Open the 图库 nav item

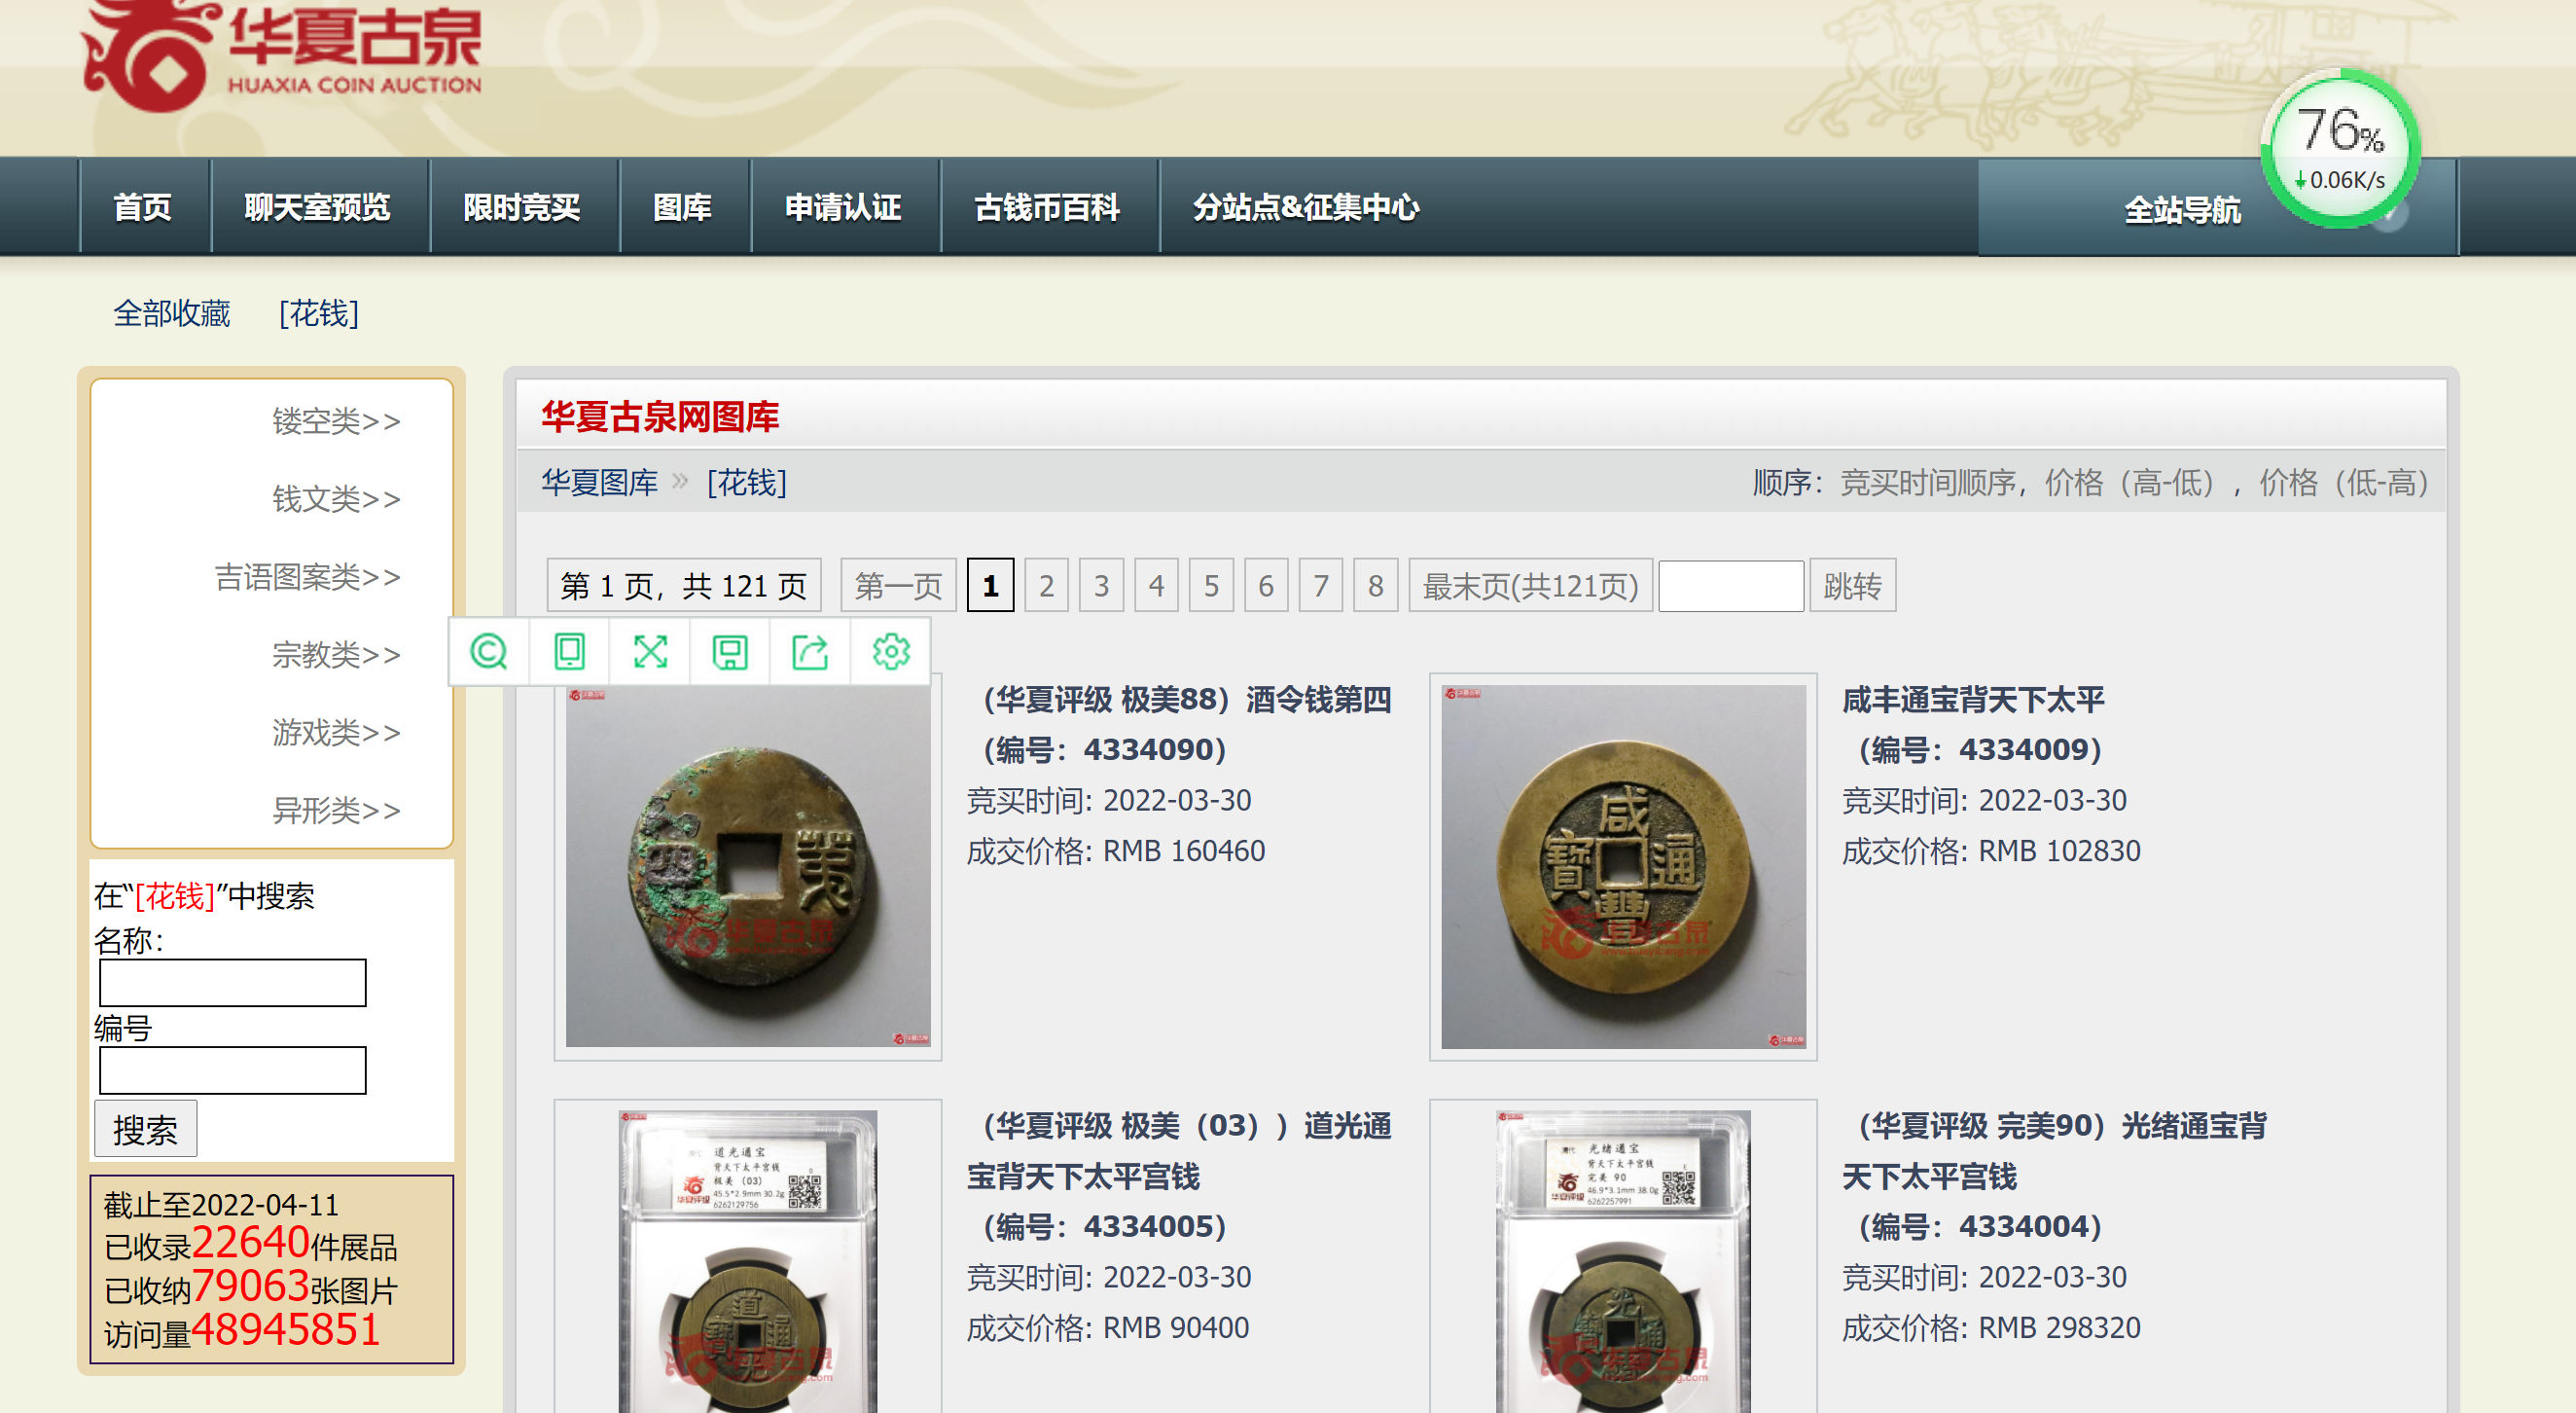point(682,207)
